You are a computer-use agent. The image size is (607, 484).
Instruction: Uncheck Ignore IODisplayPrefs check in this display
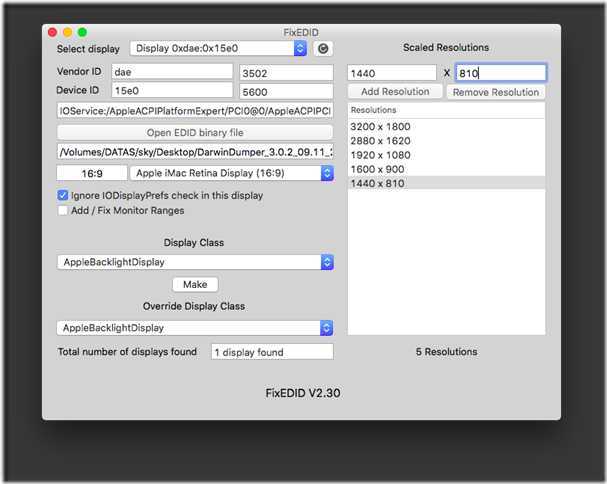pos(62,195)
